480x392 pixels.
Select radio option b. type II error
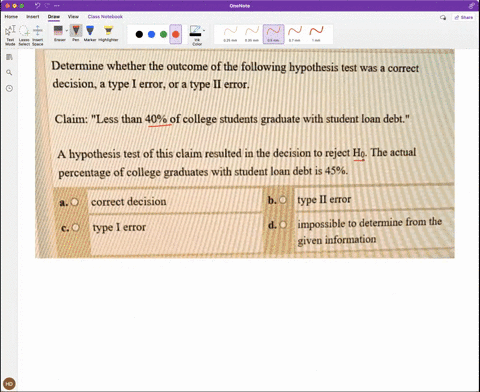[x=283, y=200]
